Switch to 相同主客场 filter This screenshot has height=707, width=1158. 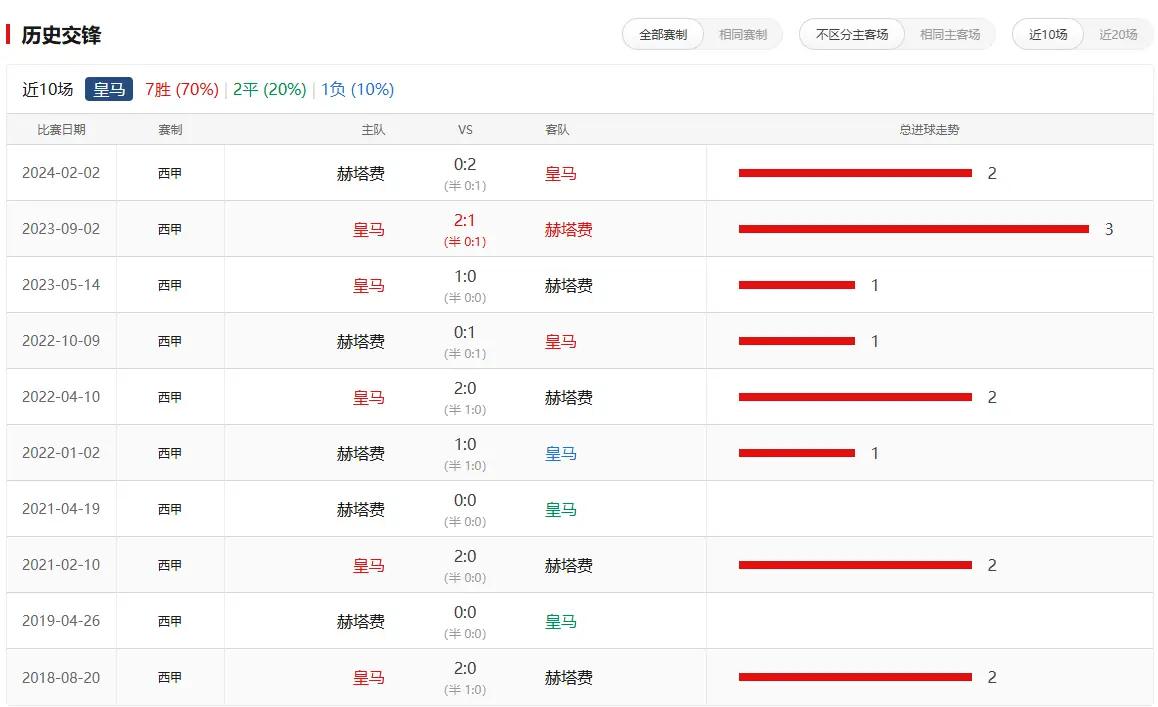[x=950, y=35]
